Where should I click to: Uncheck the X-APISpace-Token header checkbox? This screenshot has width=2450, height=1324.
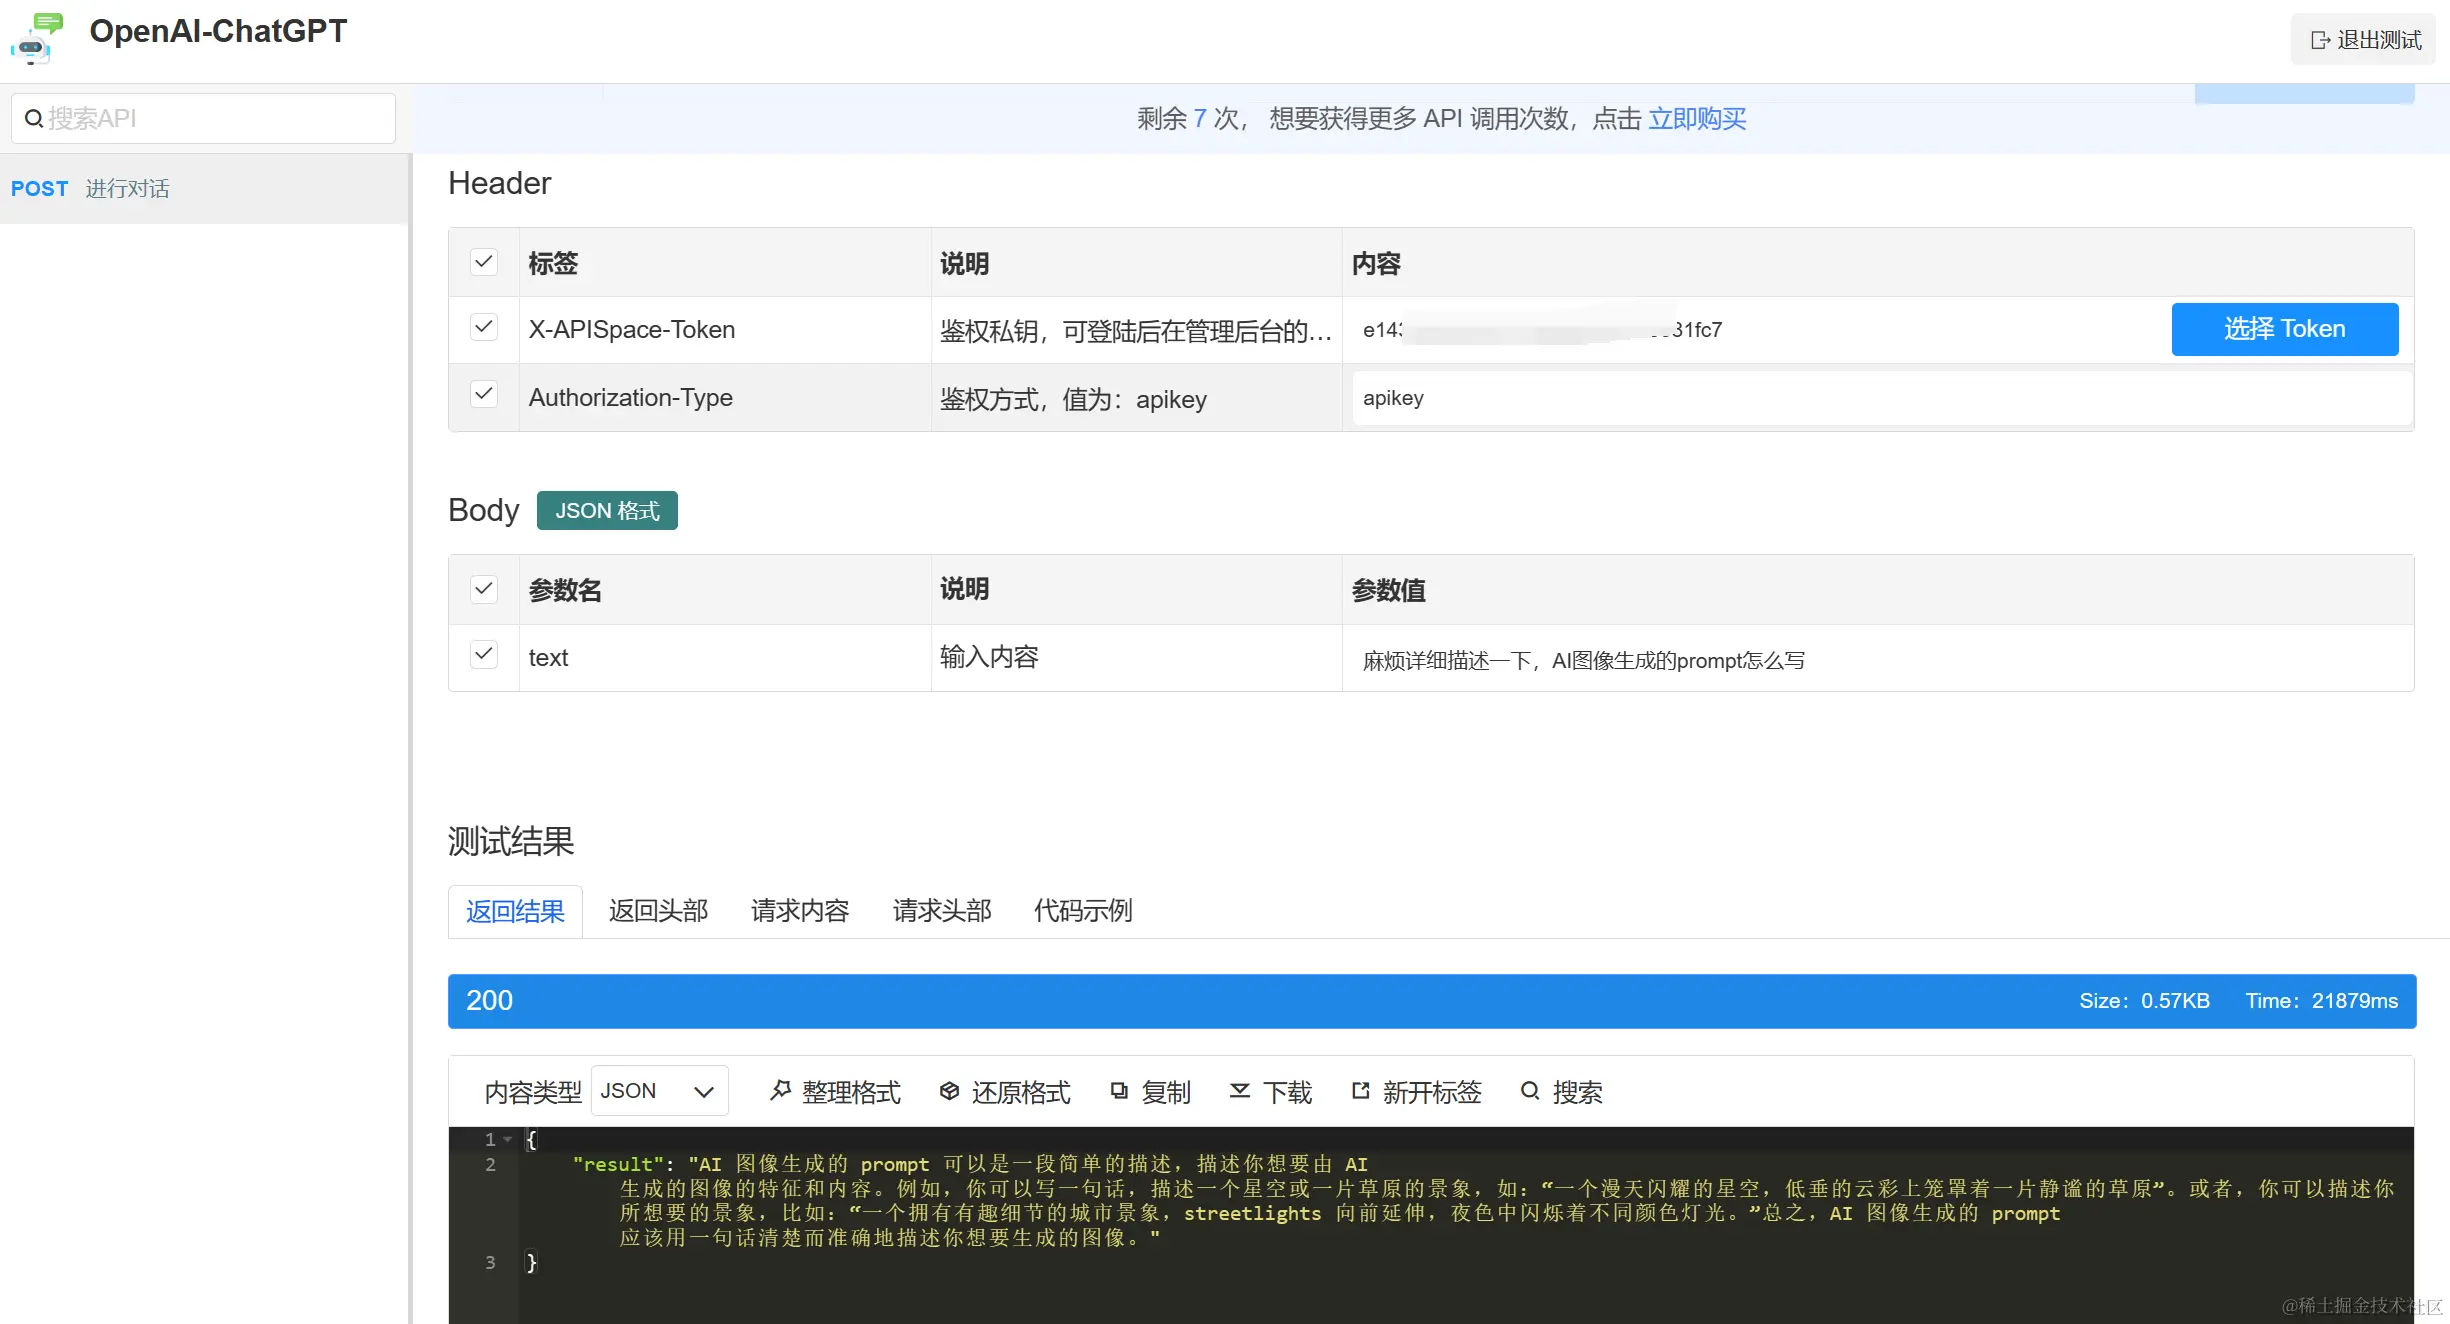pyautogui.click(x=484, y=328)
